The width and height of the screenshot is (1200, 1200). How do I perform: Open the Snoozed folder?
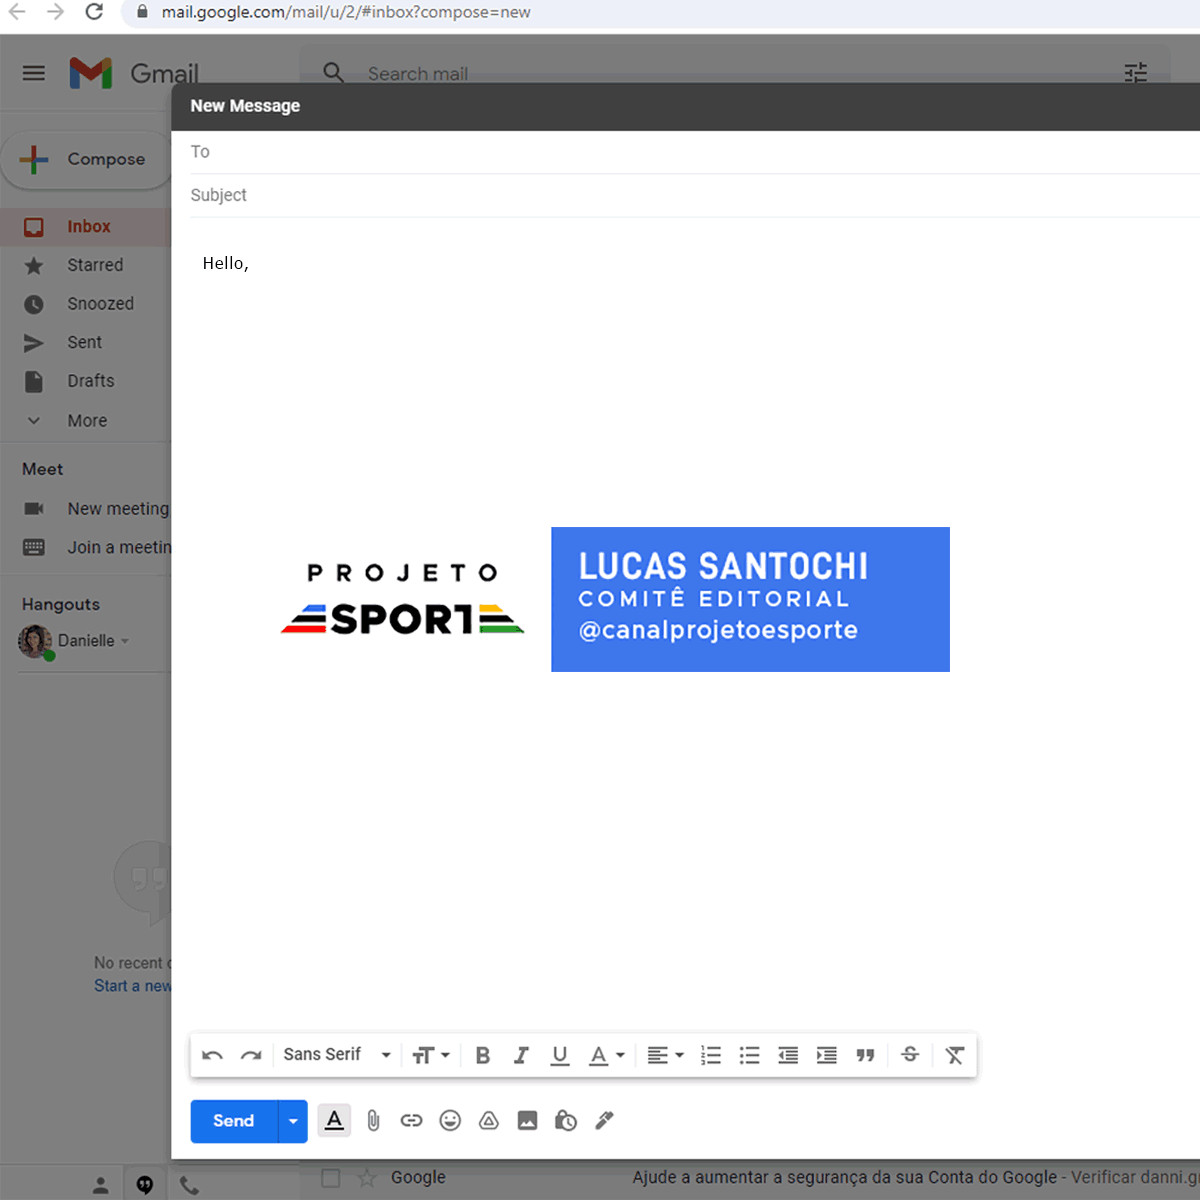86,304
